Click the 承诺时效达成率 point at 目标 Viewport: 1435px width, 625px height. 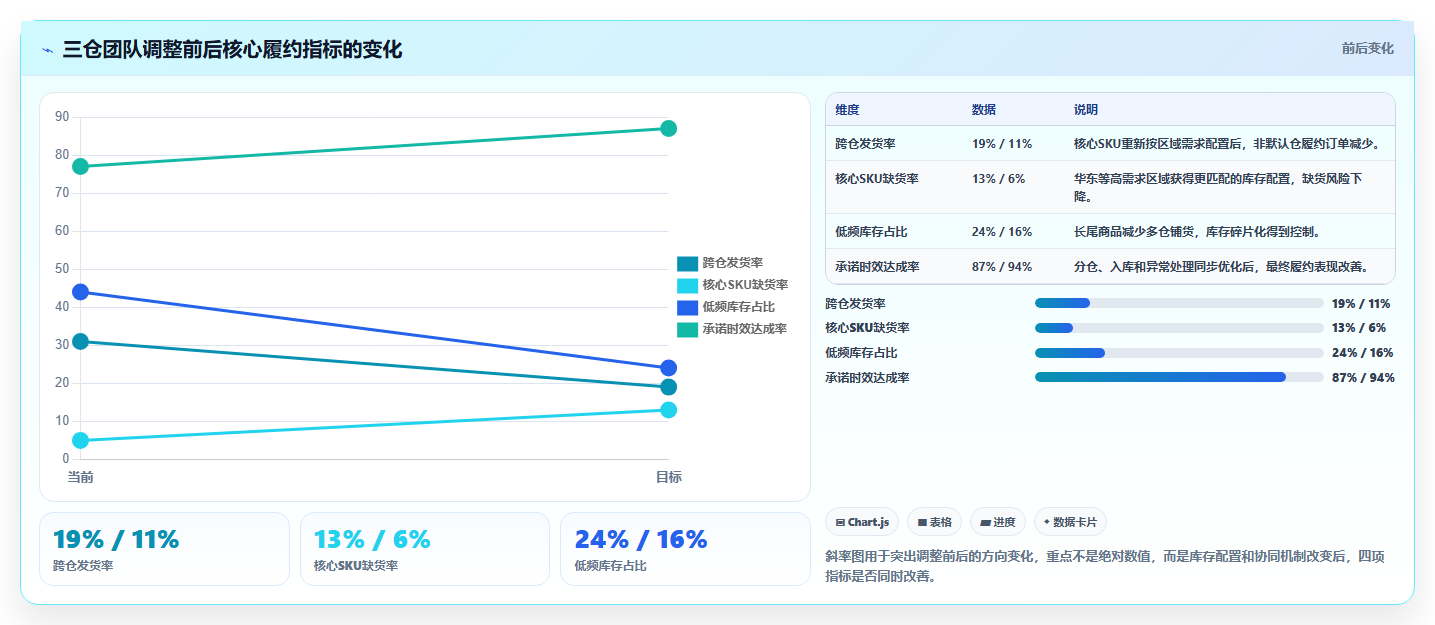click(x=669, y=128)
